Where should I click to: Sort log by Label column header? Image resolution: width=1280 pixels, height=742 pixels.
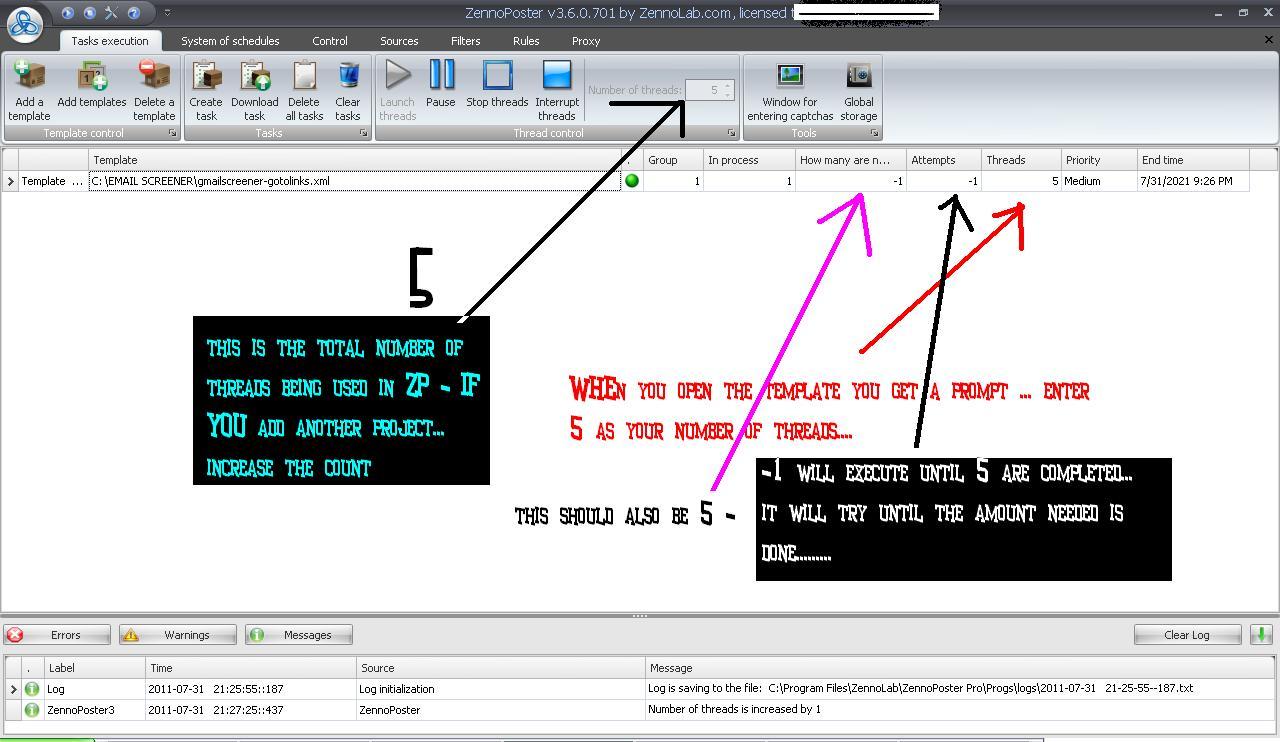95,668
